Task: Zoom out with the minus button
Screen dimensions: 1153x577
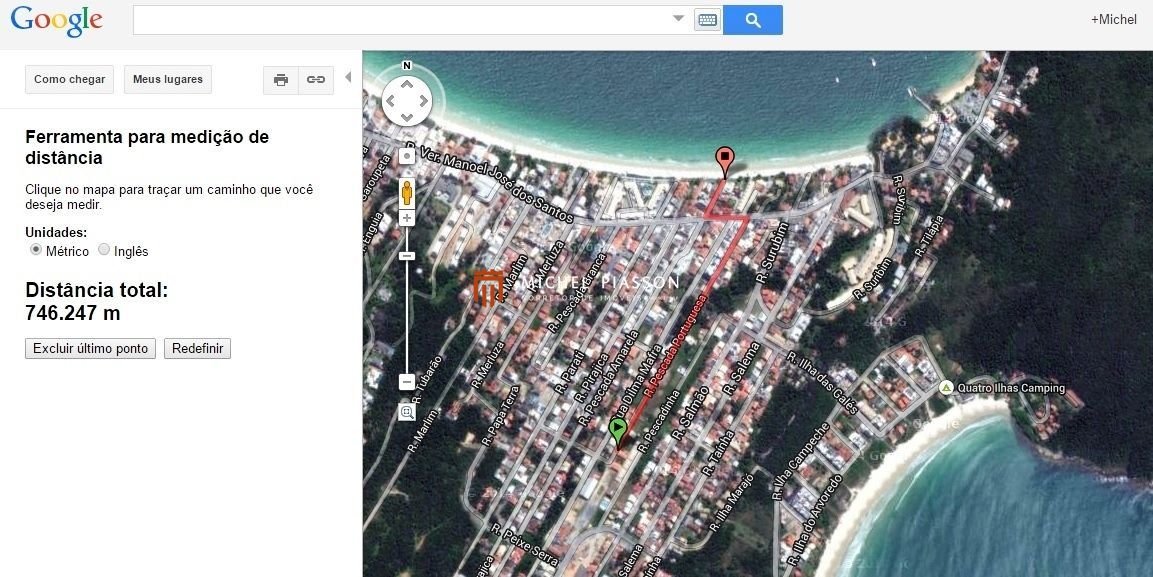Action: (x=407, y=382)
